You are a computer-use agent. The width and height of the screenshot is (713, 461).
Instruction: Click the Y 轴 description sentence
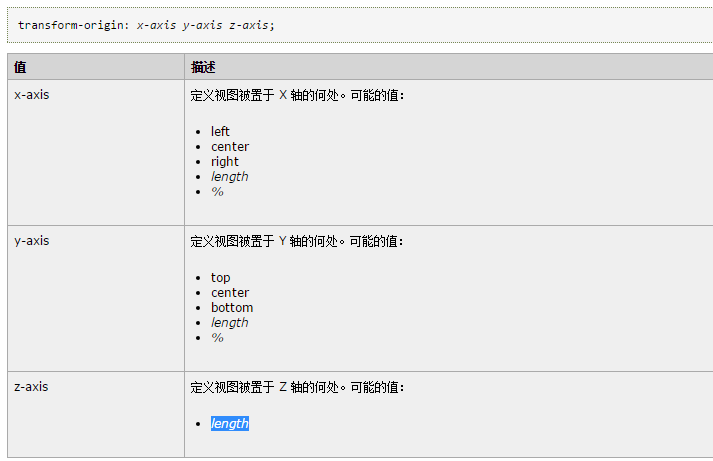tap(297, 241)
